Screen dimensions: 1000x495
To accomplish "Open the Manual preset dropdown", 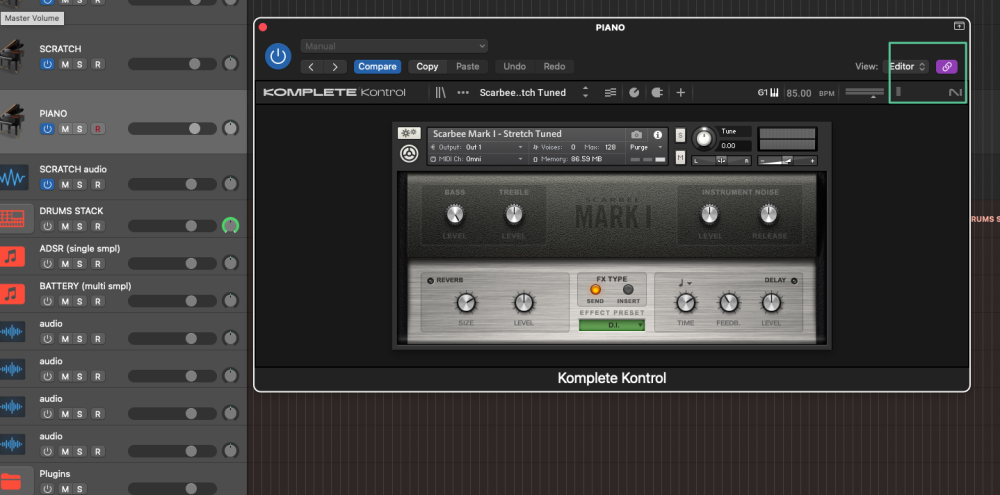I will [x=394, y=46].
